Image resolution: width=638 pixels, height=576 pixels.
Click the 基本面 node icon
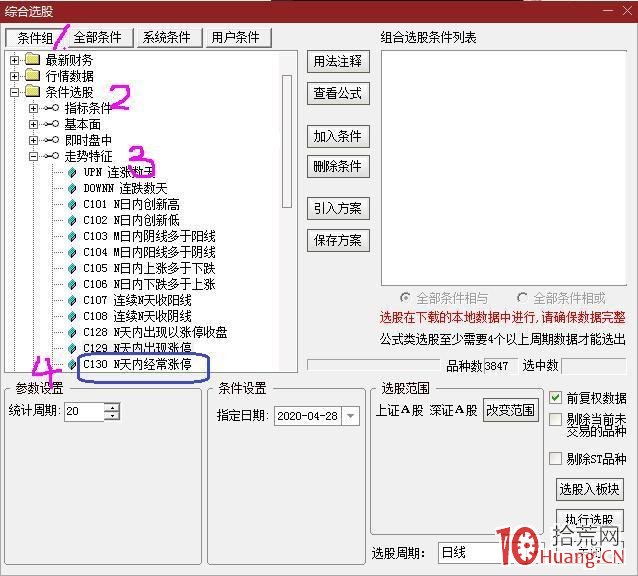51,124
